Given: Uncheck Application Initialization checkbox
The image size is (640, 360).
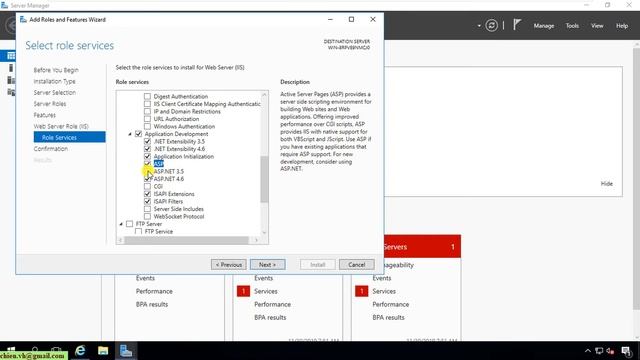Looking at the screenshot, I should click(147, 156).
